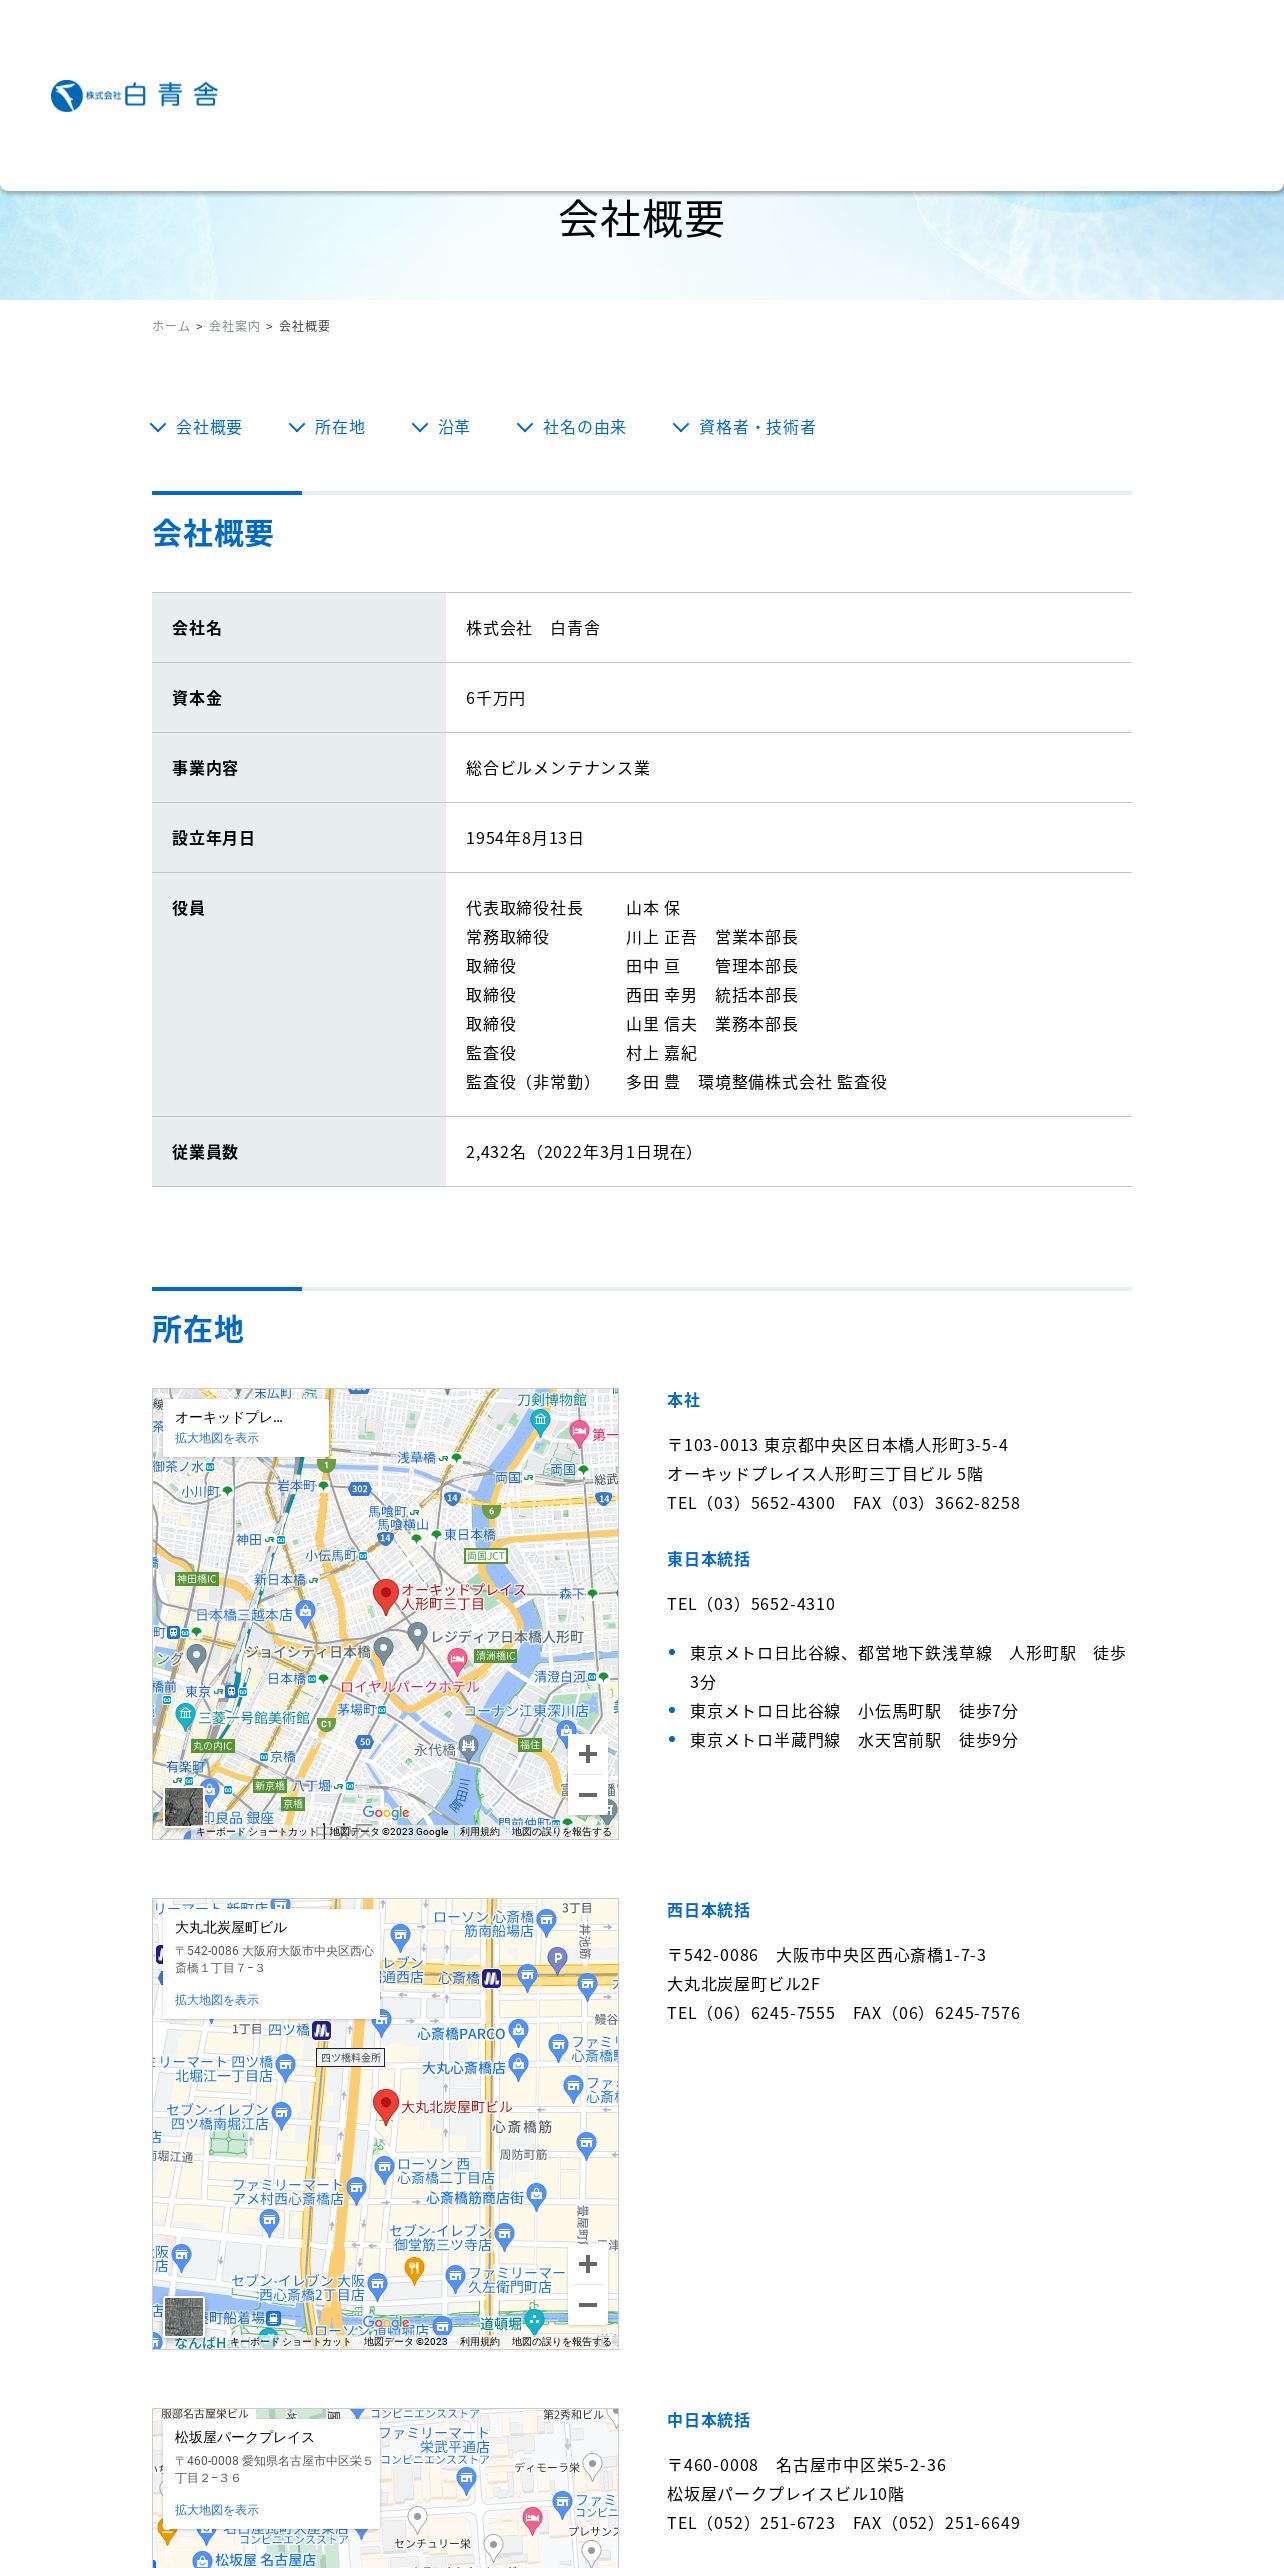Image resolution: width=1284 pixels, height=2568 pixels.
Task: Switch Tokyo map to satellite view thumbnail
Action: pos(184,1807)
